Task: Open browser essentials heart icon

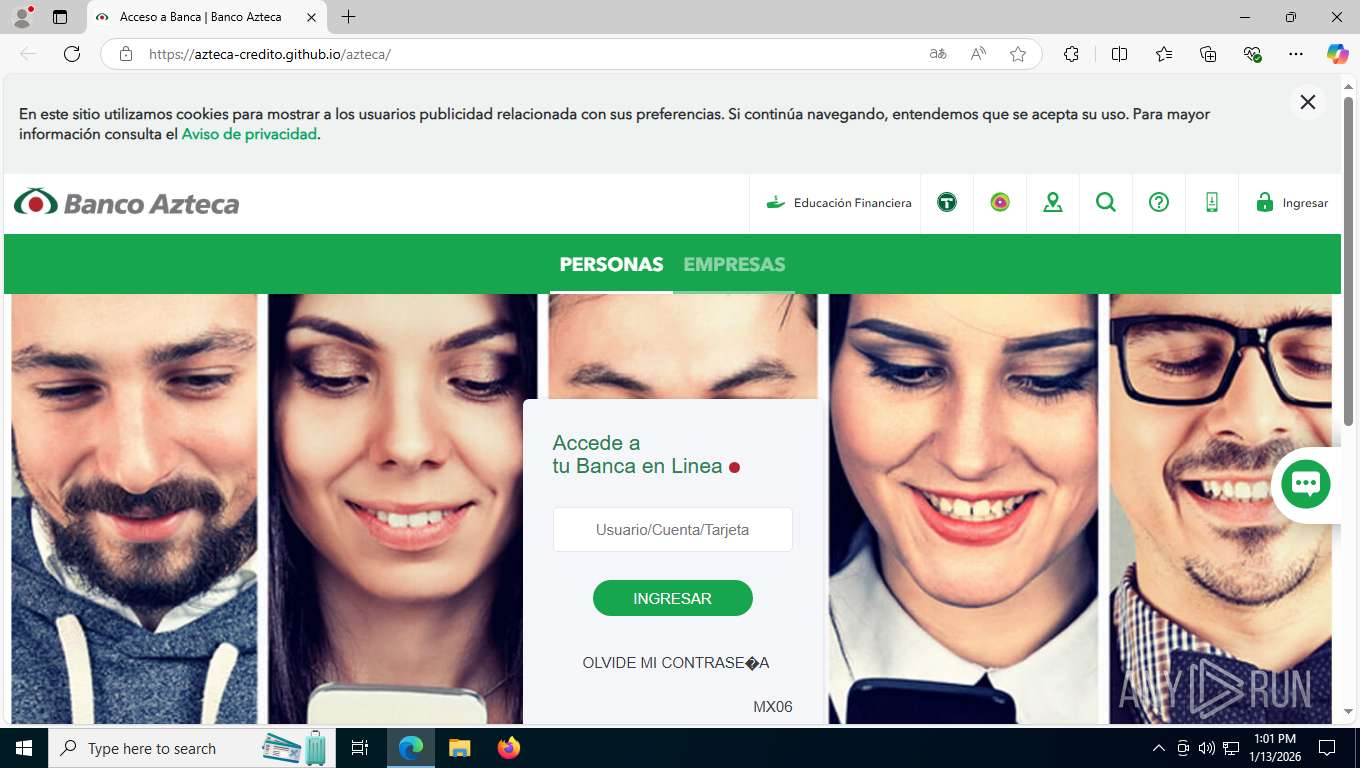Action: click(1252, 54)
